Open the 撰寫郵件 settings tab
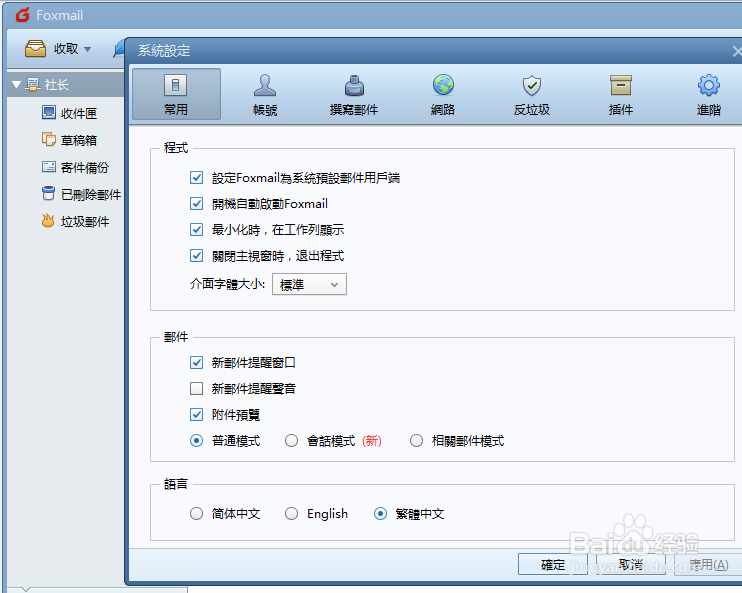 [354, 94]
